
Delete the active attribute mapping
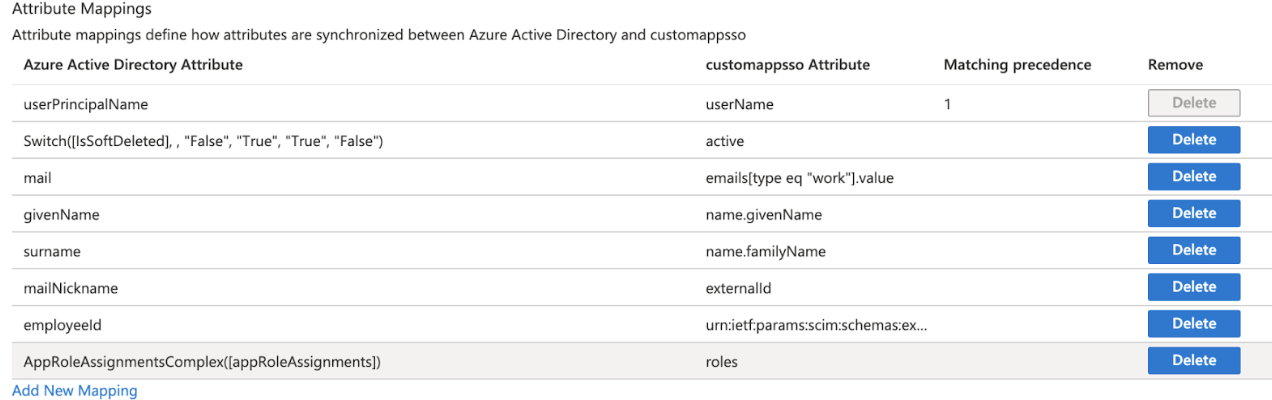point(1193,140)
